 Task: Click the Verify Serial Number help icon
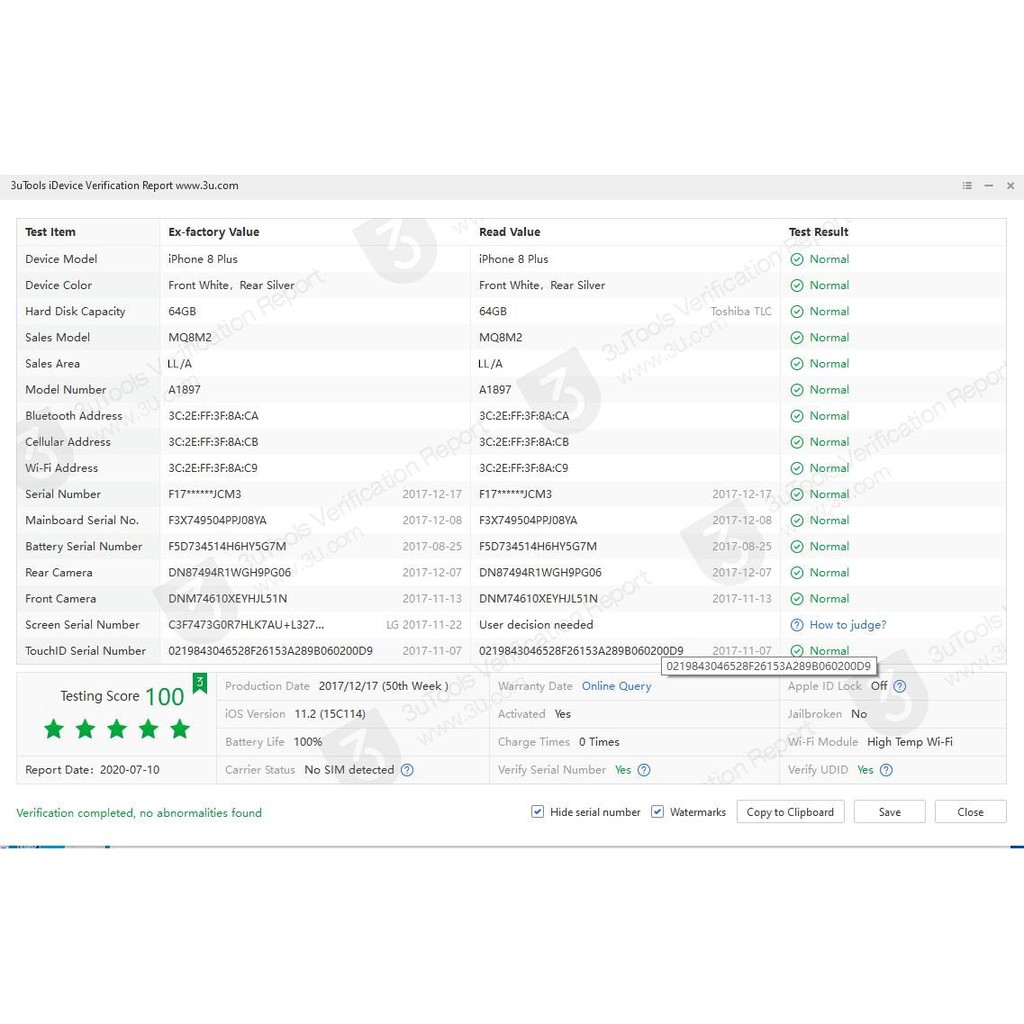pos(644,770)
